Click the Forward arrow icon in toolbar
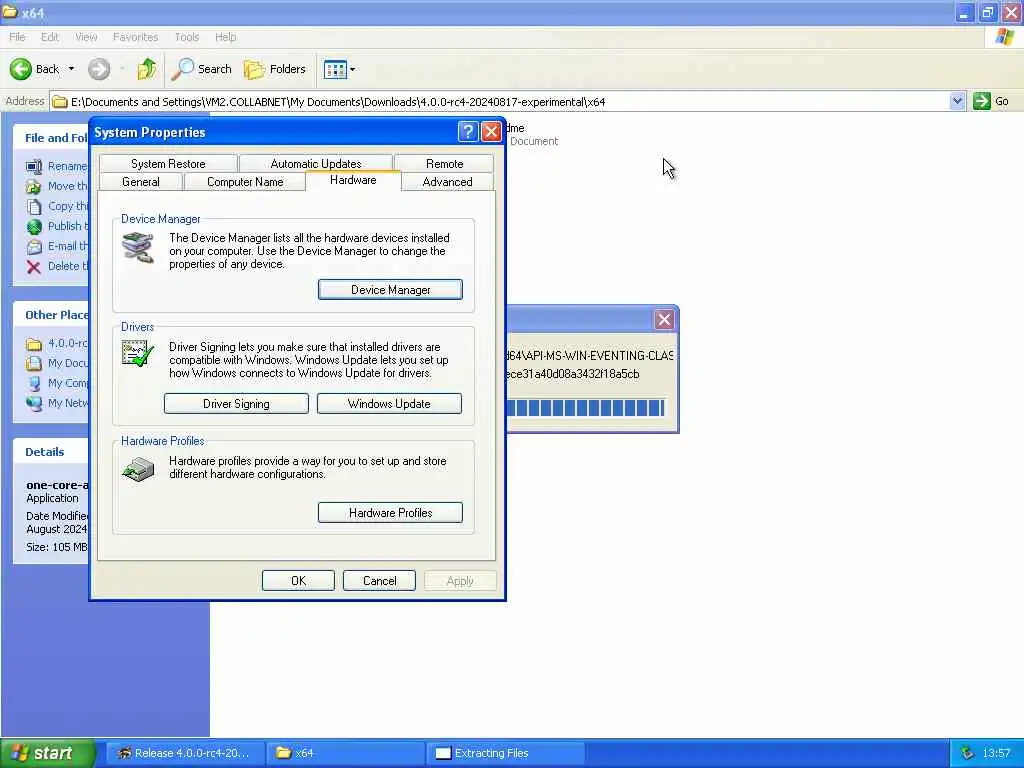Image resolution: width=1024 pixels, height=768 pixels. [x=99, y=69]
